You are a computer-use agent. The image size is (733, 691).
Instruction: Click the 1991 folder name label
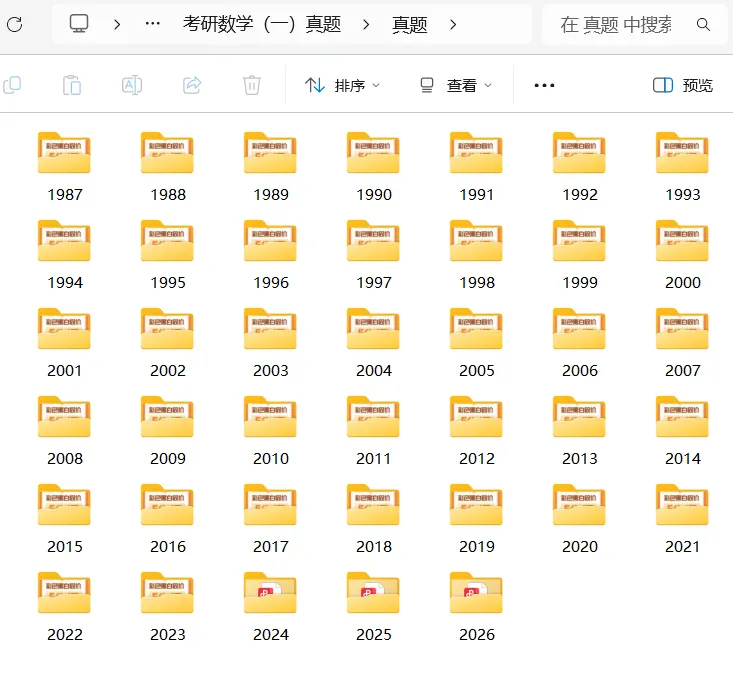(476, 194)
